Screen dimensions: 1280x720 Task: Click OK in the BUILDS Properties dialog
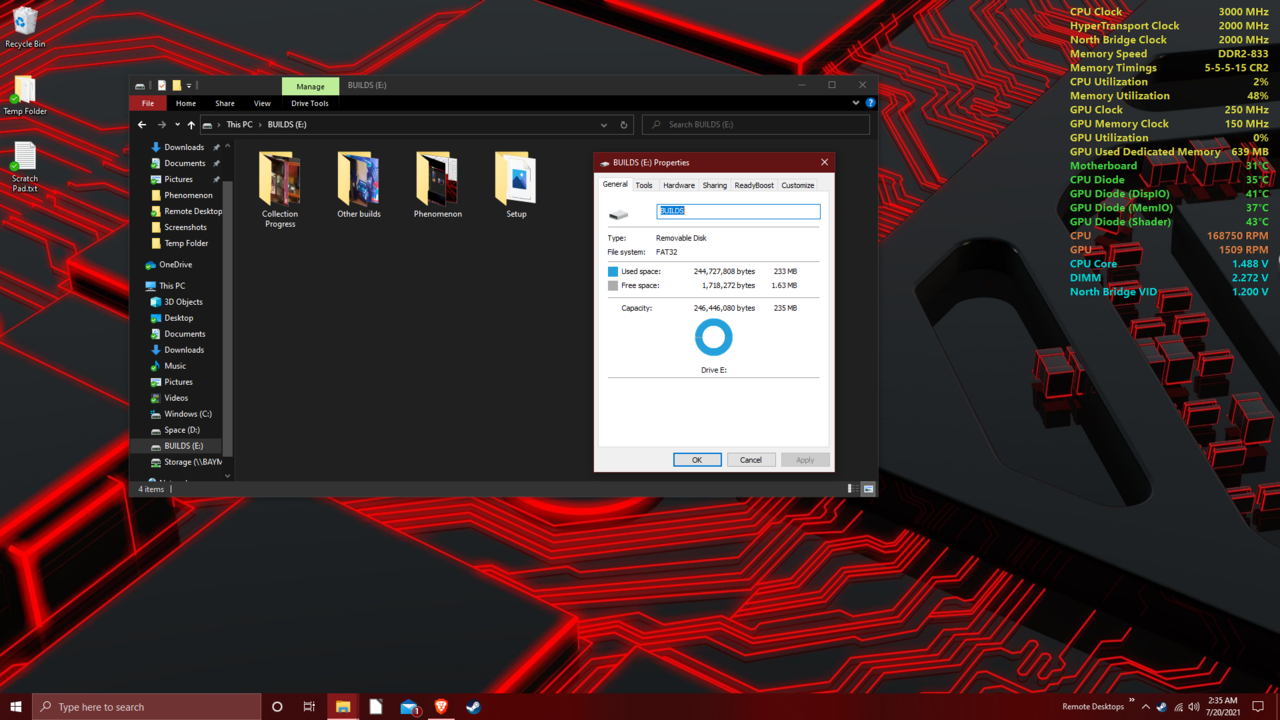(x=697, y=460)
